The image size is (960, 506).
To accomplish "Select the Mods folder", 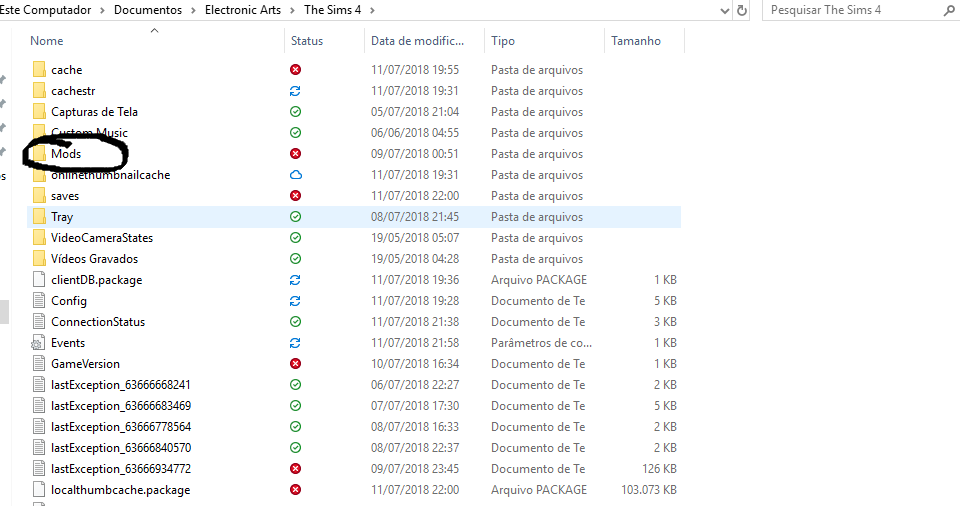I will (66, 154).
